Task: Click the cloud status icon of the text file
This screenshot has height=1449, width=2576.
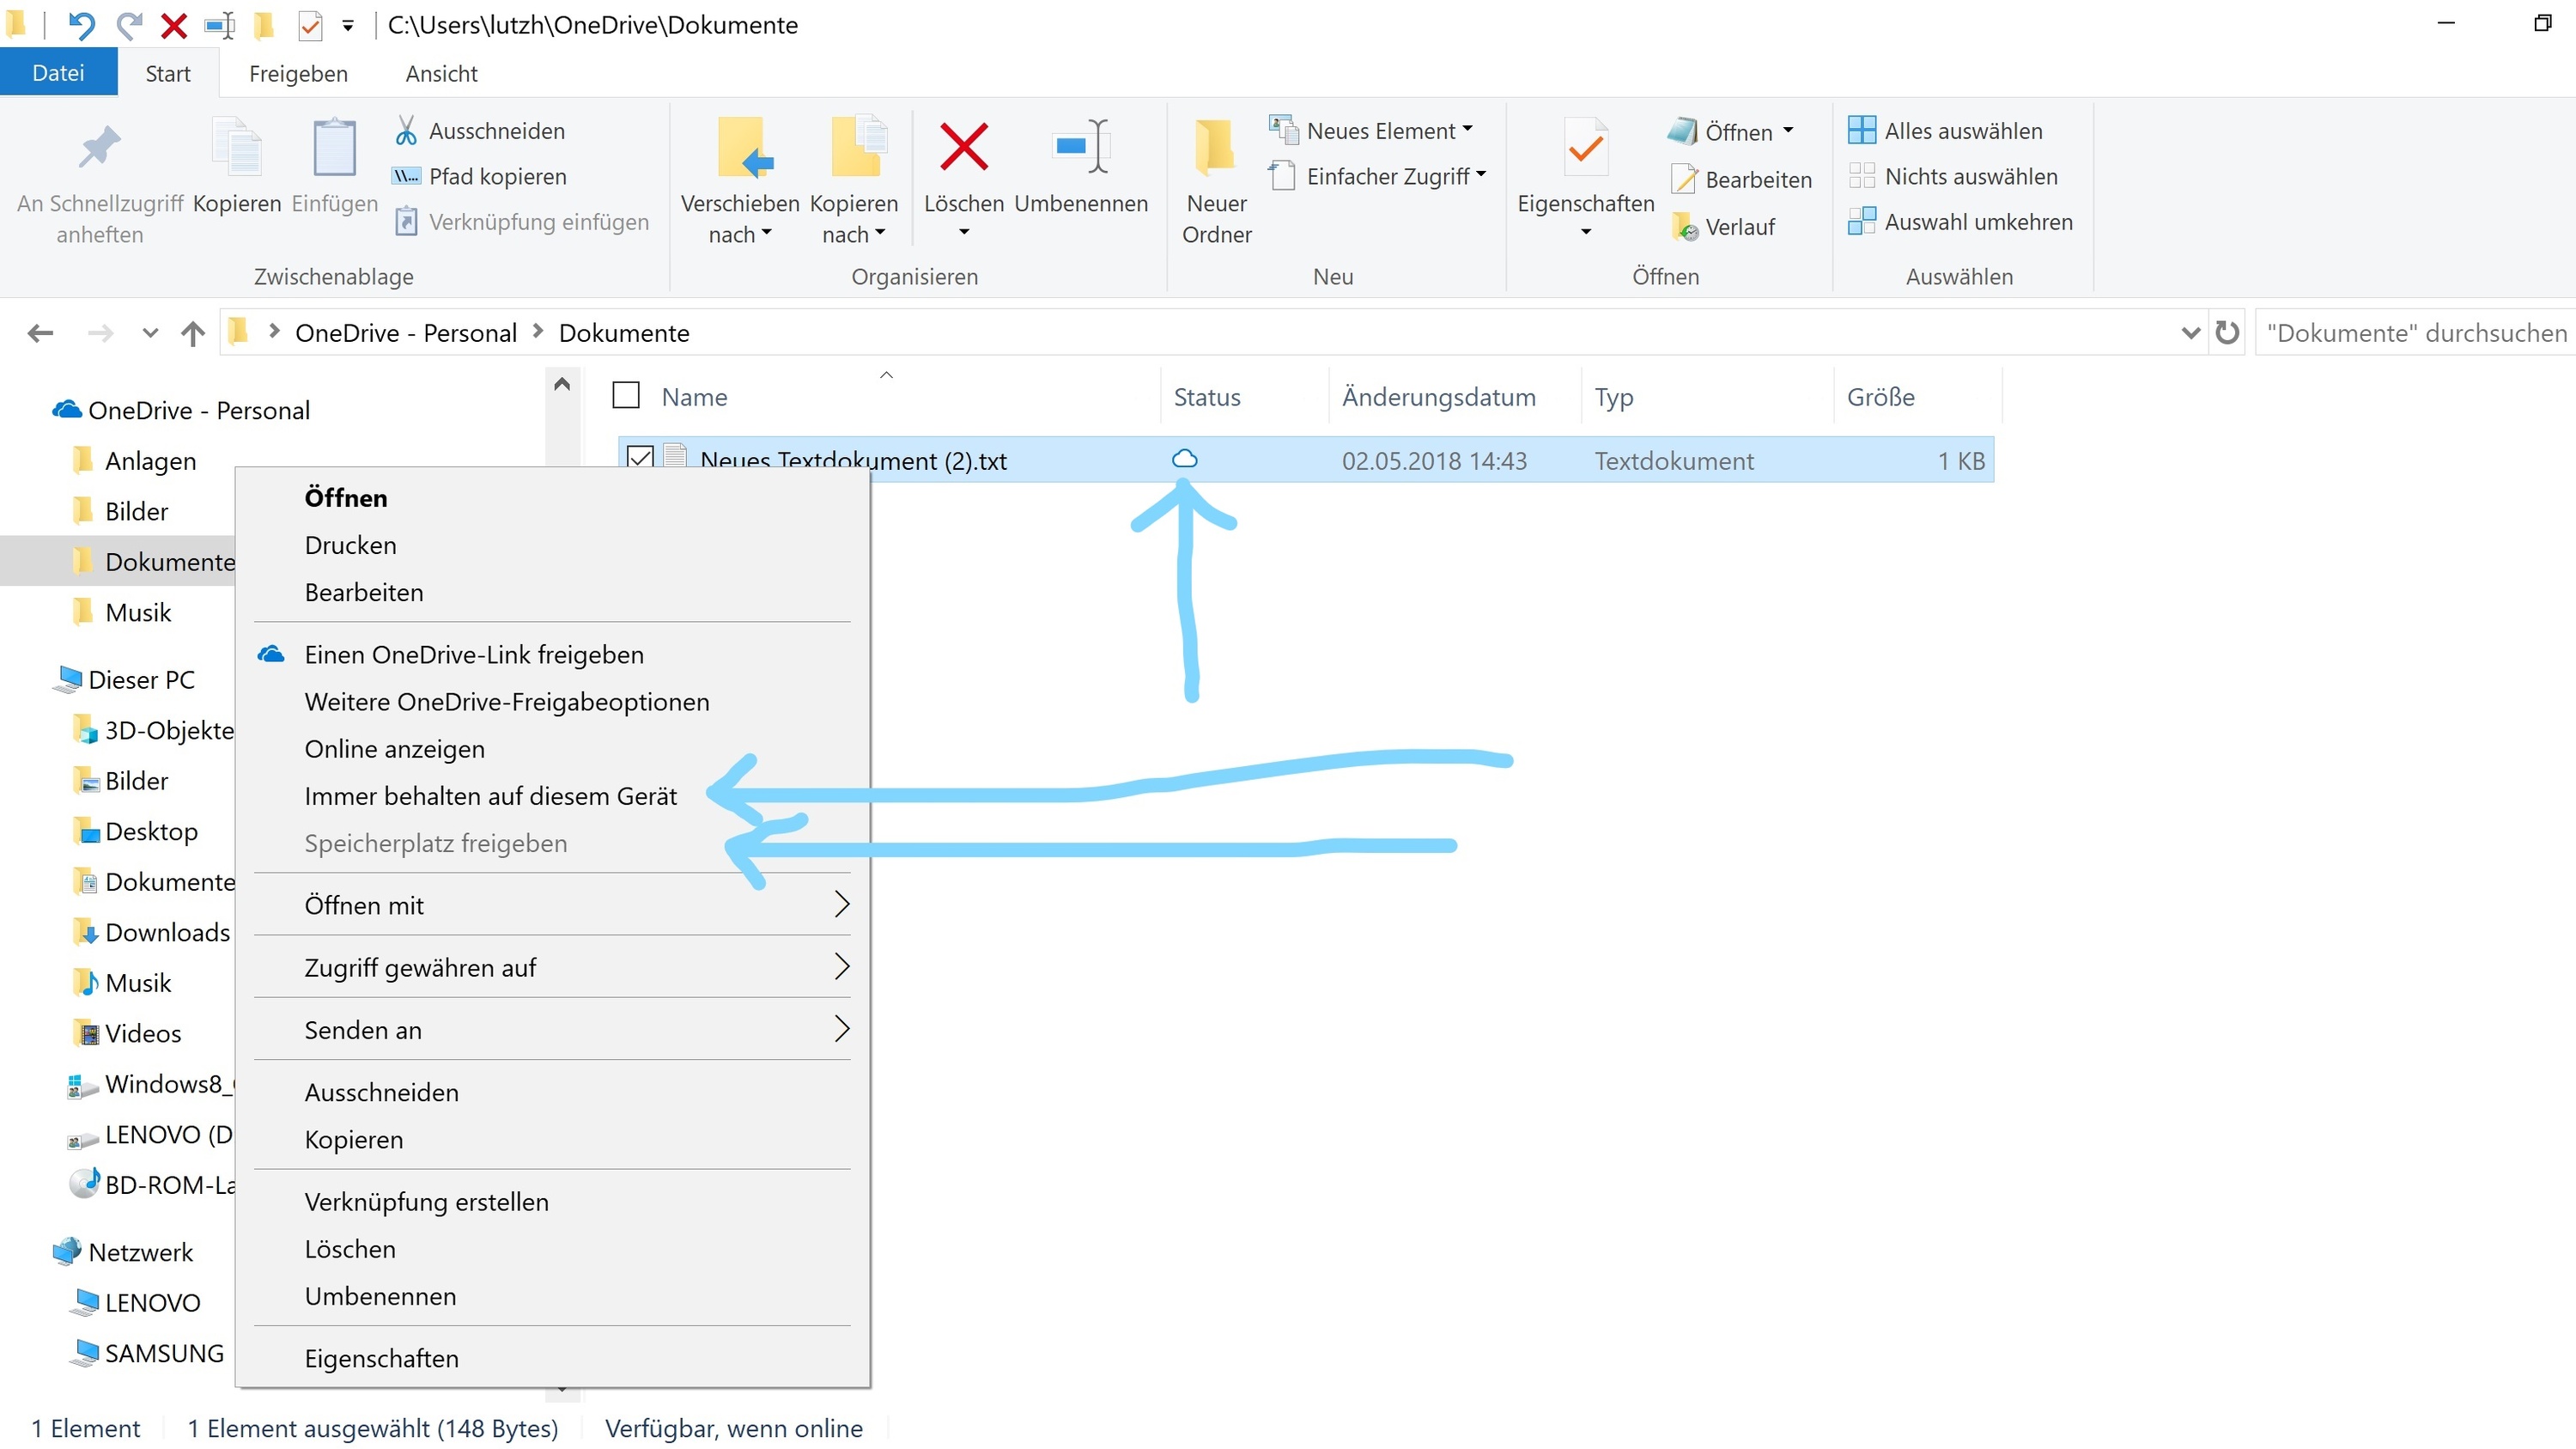Action: click(x=1184, y=459)
